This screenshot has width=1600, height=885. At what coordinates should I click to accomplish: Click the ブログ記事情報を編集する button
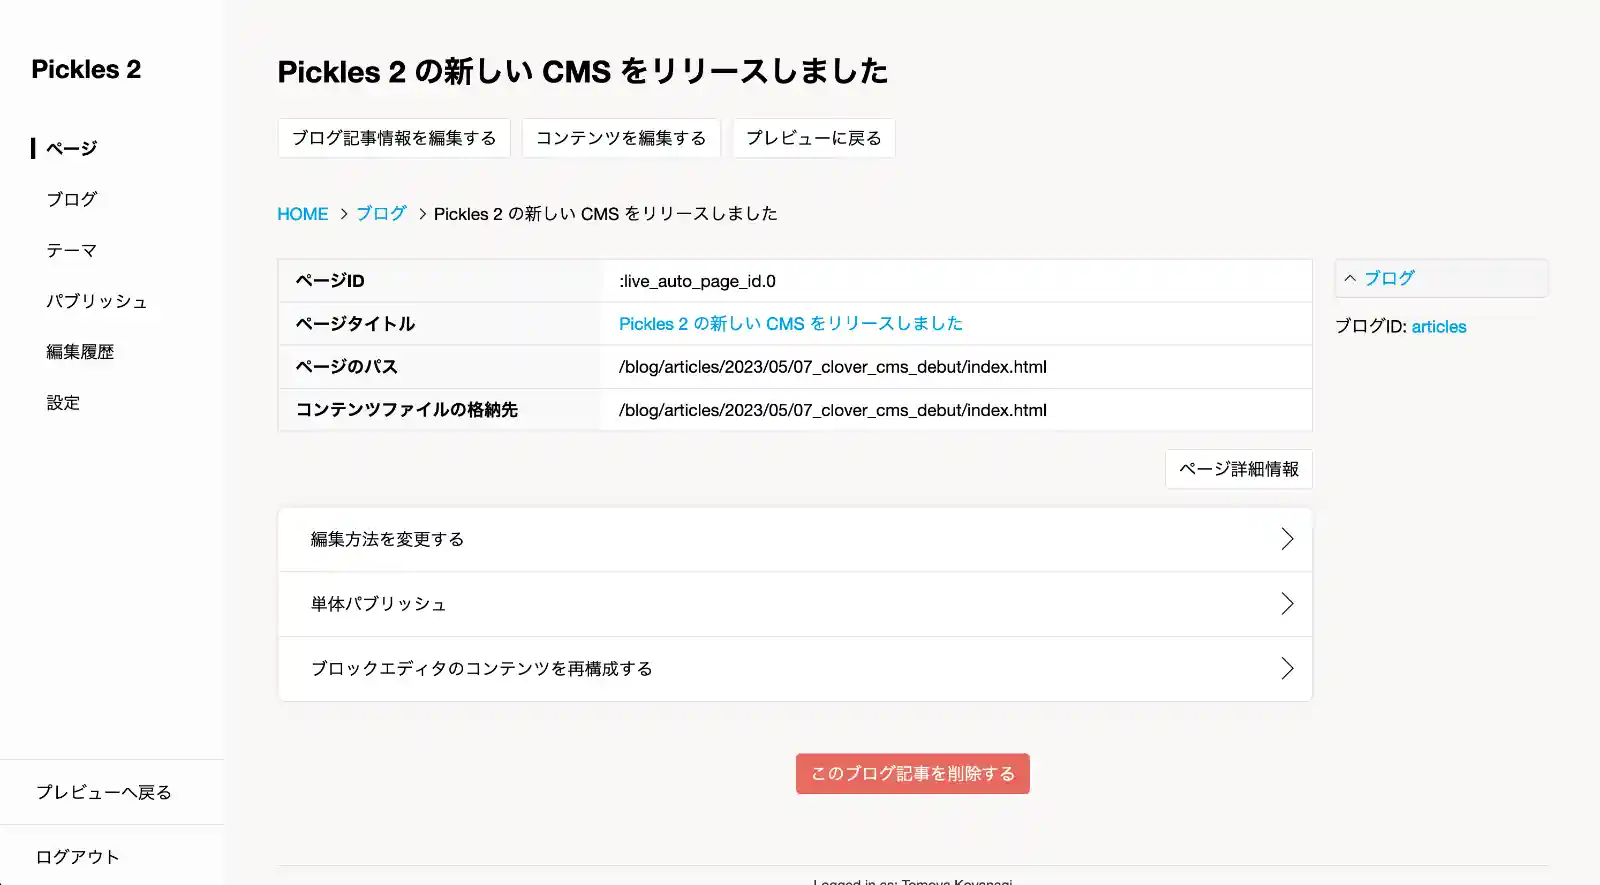[x=394, y=138]
